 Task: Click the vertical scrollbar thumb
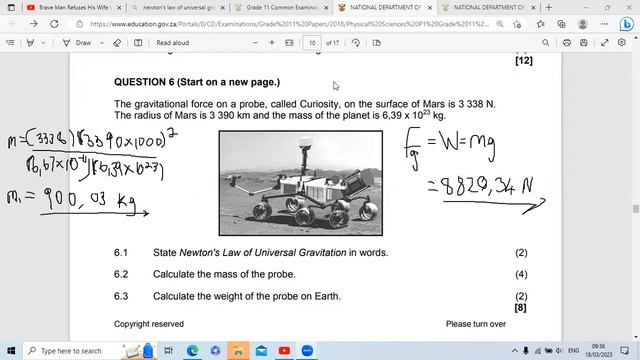point(636,209)
